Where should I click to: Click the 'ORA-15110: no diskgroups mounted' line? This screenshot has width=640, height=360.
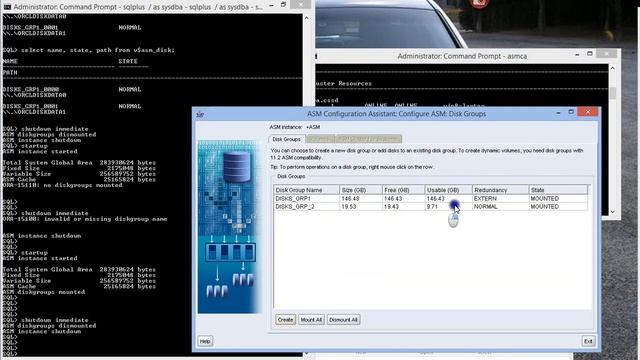point(62,185)
